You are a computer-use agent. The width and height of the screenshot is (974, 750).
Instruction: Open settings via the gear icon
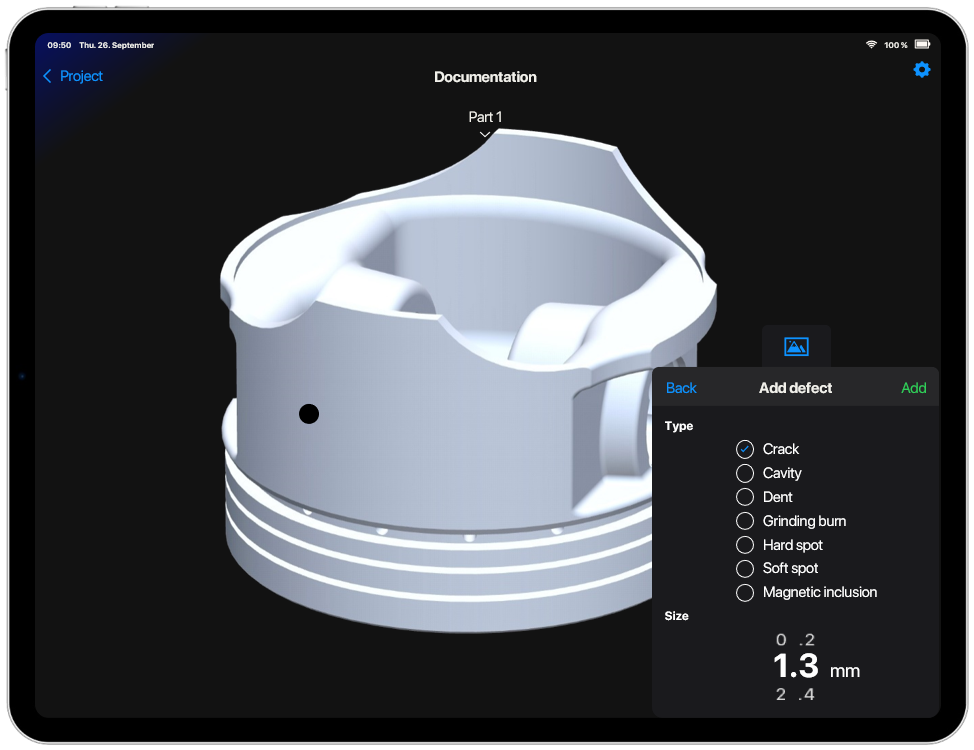pos(922,70)
